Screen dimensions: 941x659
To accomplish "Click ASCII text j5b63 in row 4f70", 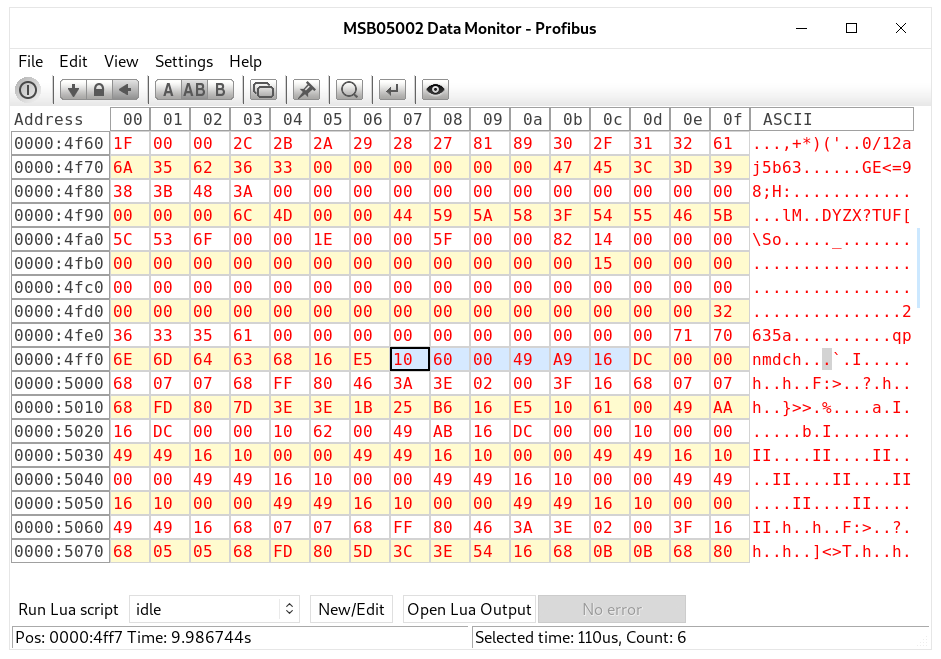I will click(777, 167).
